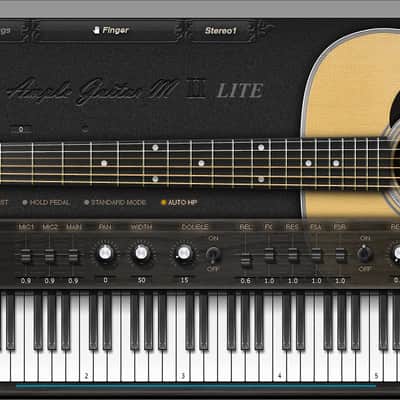Click the MIC1 volume fader

point(26,255)
